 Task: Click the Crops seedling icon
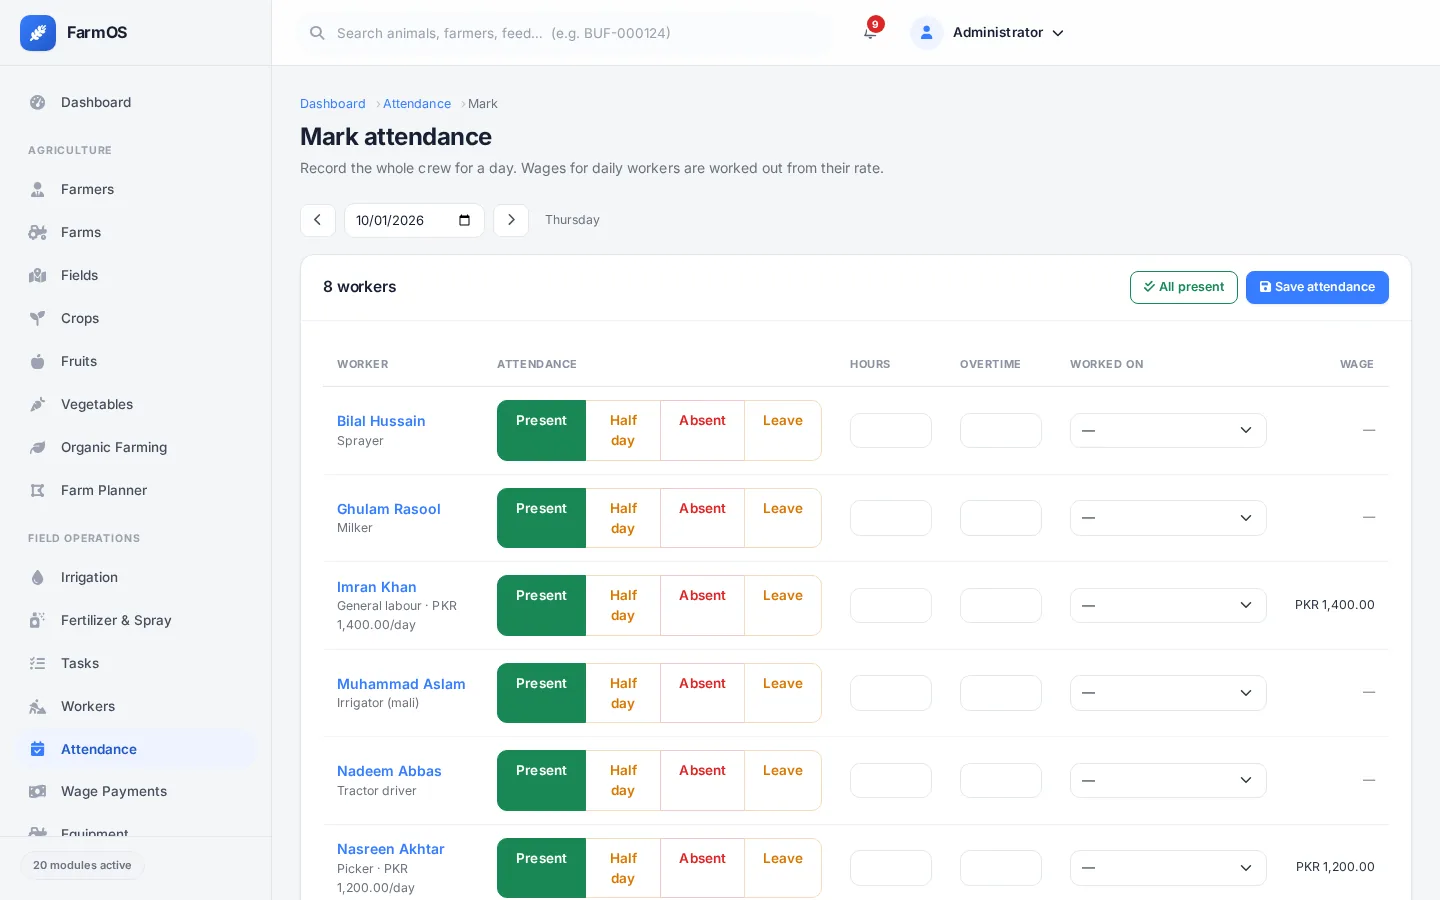pyautogui.click(x=38, y=318)
